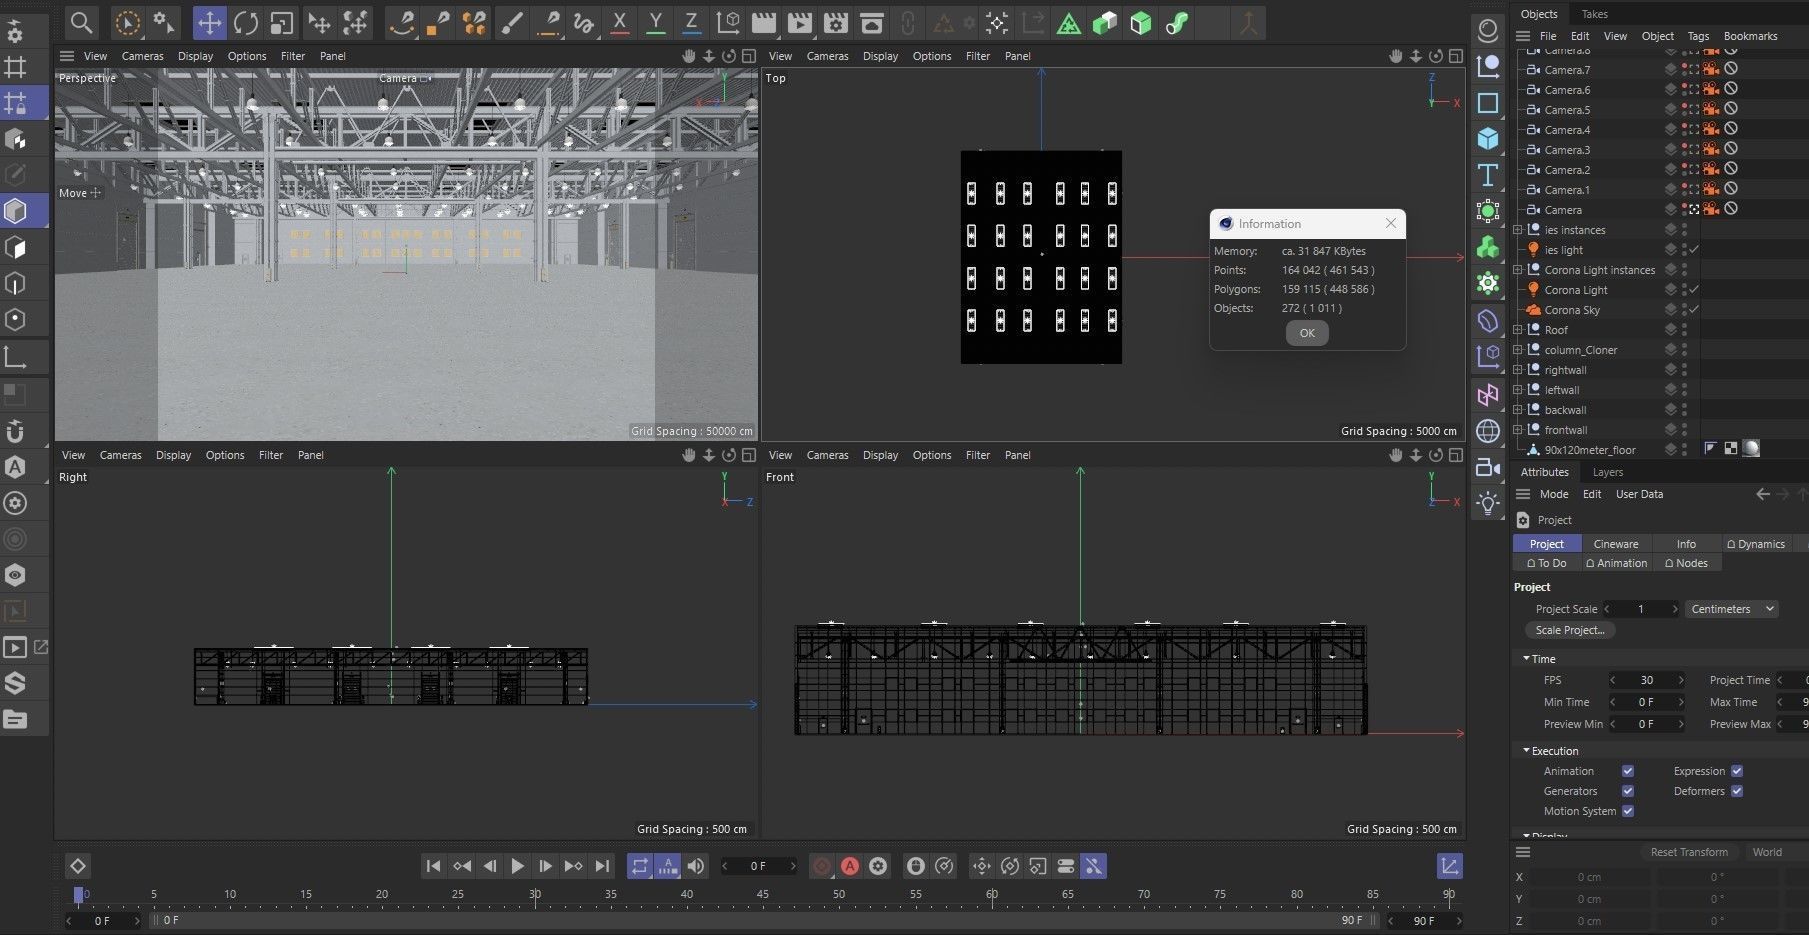Click OK in the Information dialog
Viewport: 1809px width, 935px height.
pyautogui.click(x=1307, y=333)
